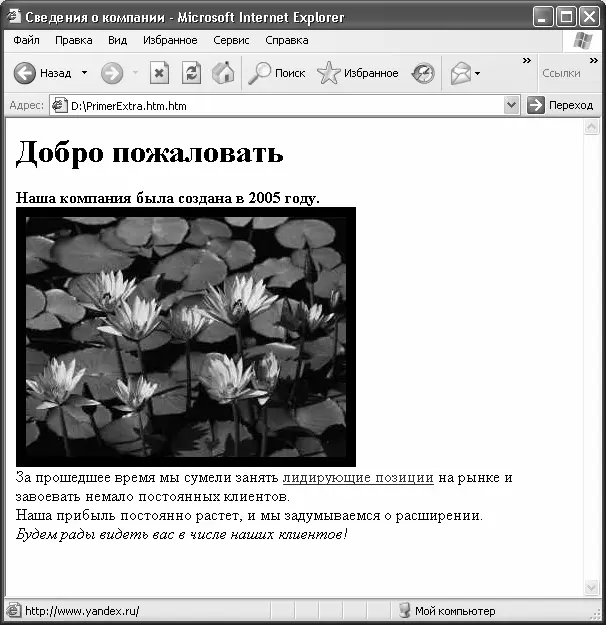The image size is (606, 625).
Task: Open the Избранное favorites star in toolbar
Action: click(358, 73)
